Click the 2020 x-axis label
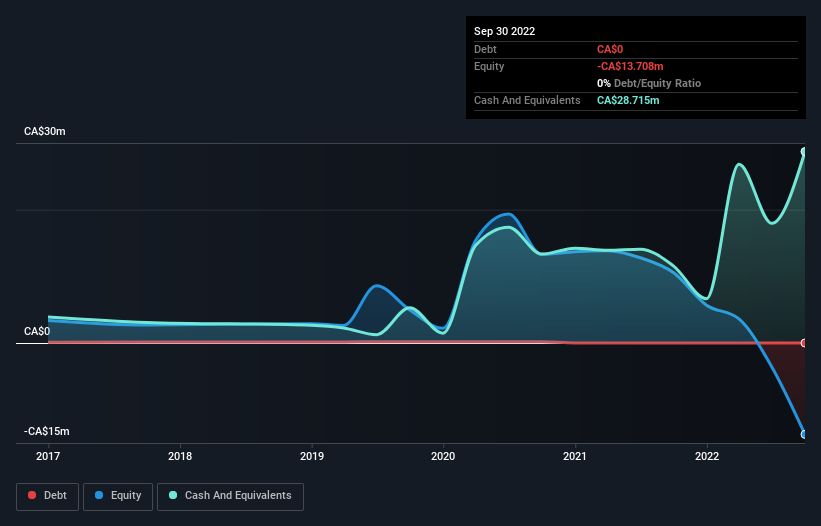Screen dimensions: 821x526 443,456
